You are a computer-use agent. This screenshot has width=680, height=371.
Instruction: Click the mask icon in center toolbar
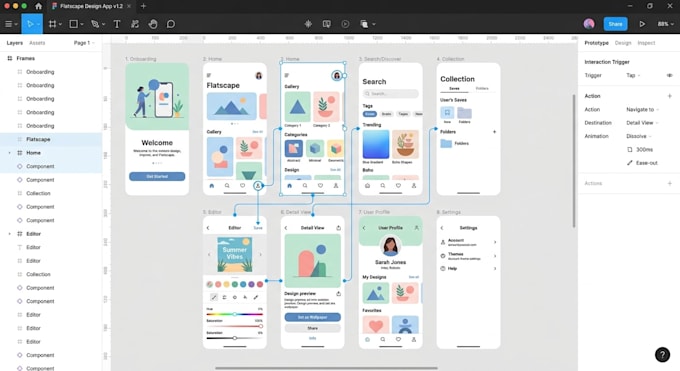click(x=327, y=24)
